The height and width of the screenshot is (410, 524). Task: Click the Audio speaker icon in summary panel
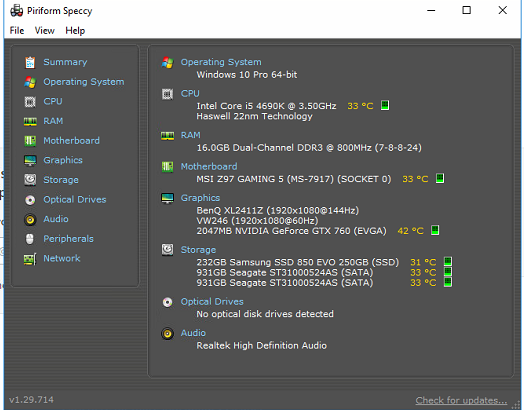click(167, 333)
